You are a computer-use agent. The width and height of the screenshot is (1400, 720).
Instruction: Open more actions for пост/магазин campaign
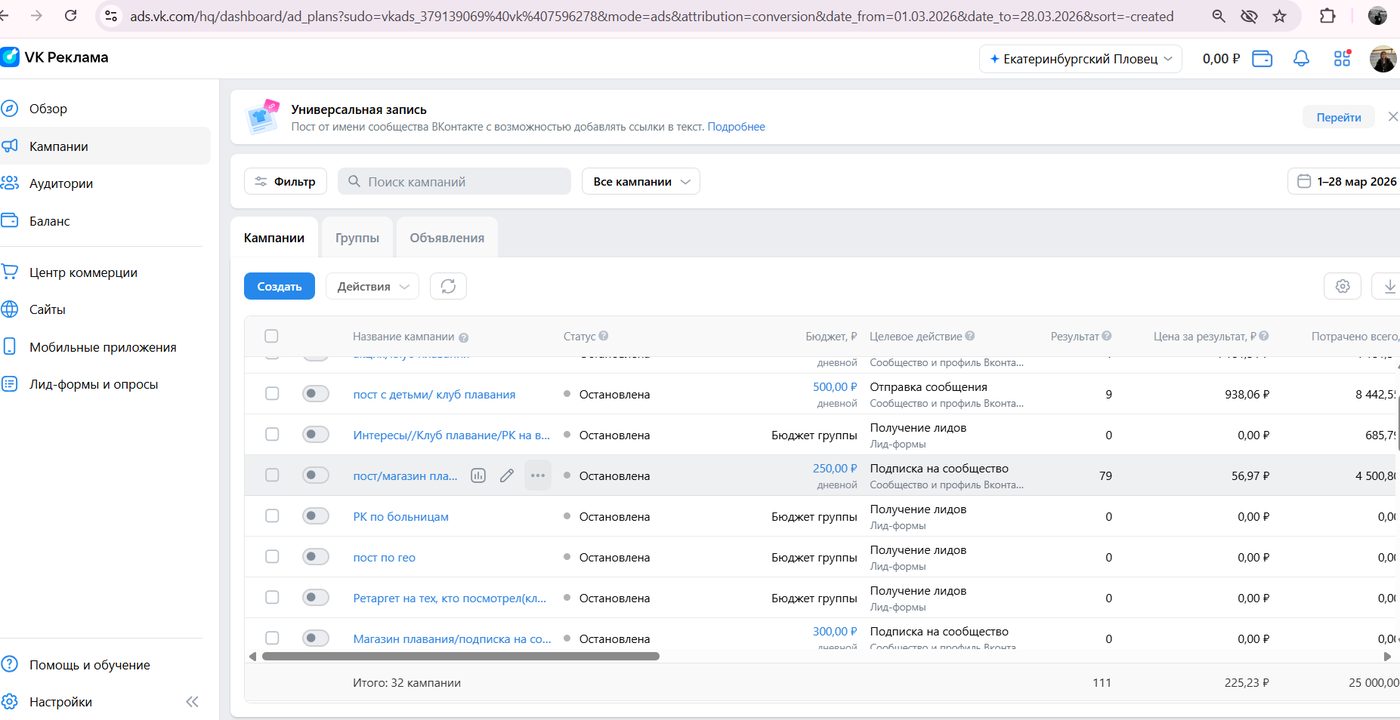[538, 476]
